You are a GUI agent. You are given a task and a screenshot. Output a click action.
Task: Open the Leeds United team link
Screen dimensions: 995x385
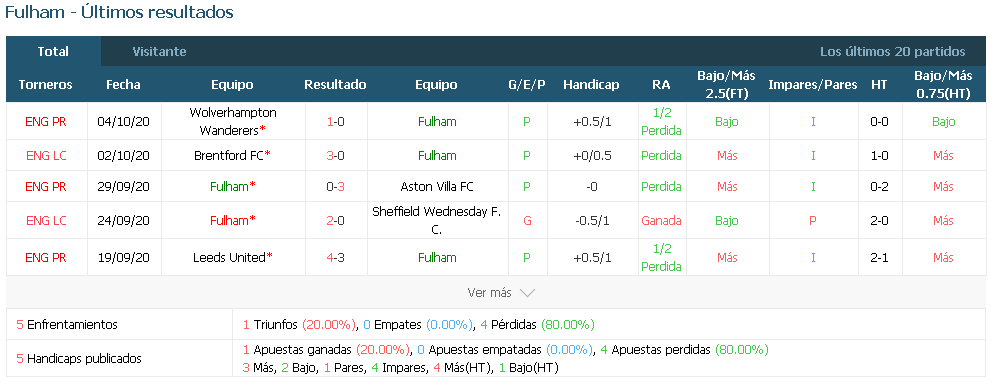tap(233, 258)
